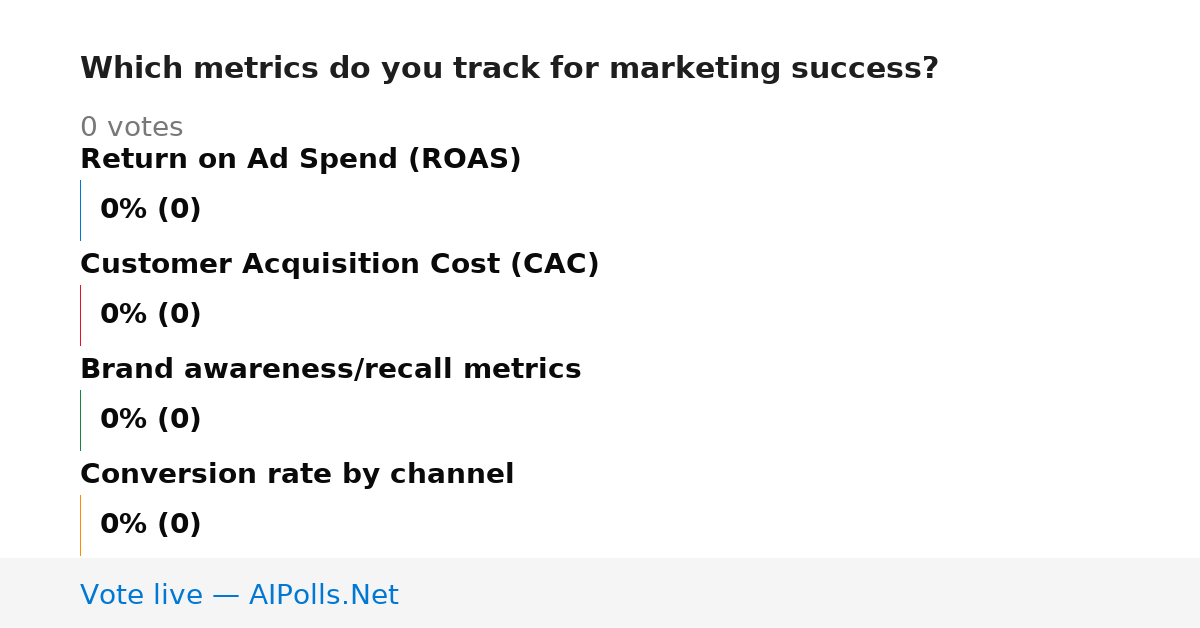Open the Vote live — AIPolls.Net link
The width and height of the screenshot is (1200, 628).
(x=239, y=595)
